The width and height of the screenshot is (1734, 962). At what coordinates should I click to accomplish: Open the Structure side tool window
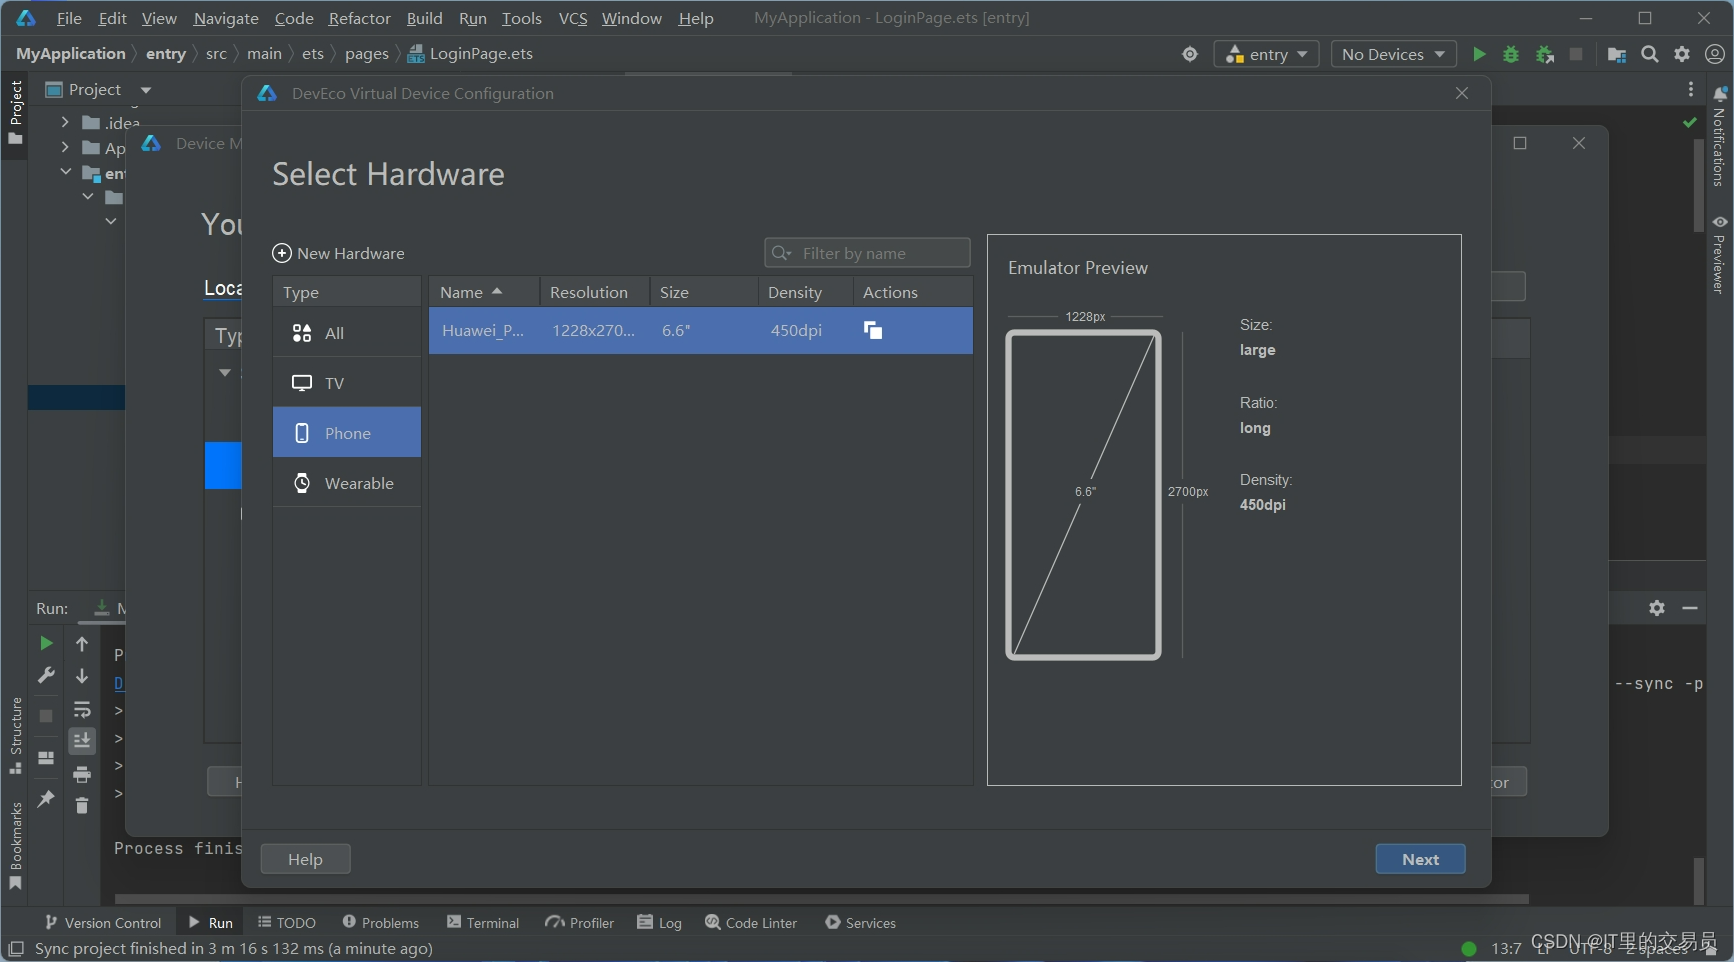[x=15, y=735]
